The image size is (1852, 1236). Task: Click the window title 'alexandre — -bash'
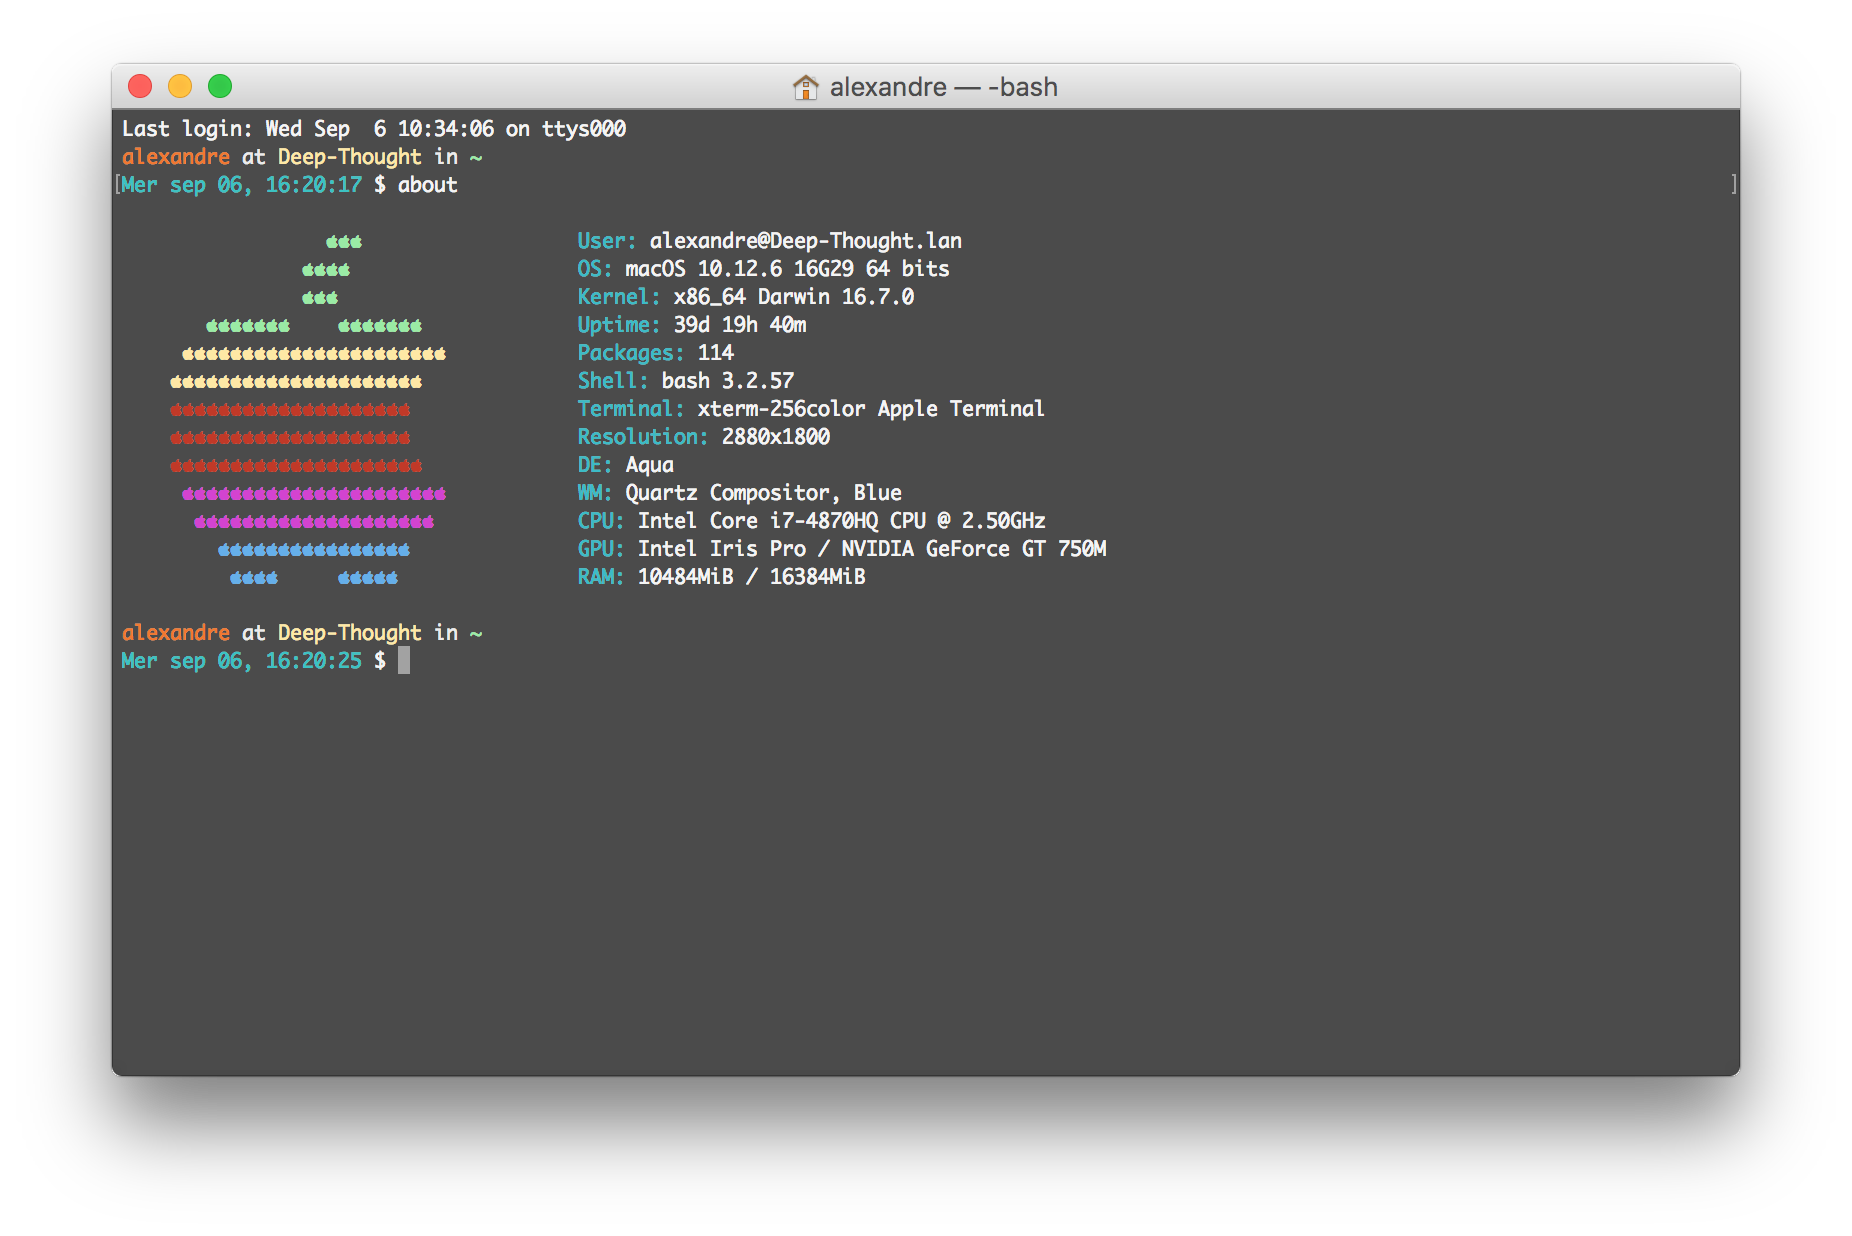(x=943, y=87)
